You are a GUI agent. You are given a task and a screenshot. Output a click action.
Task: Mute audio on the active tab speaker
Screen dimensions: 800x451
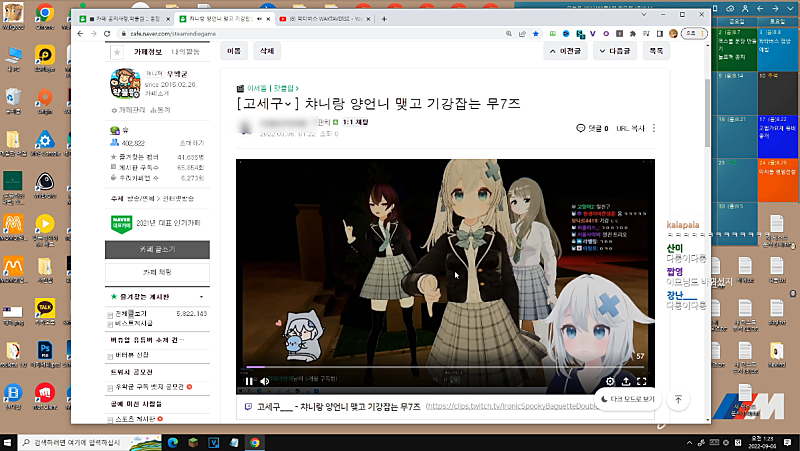(x=259, y=19)
